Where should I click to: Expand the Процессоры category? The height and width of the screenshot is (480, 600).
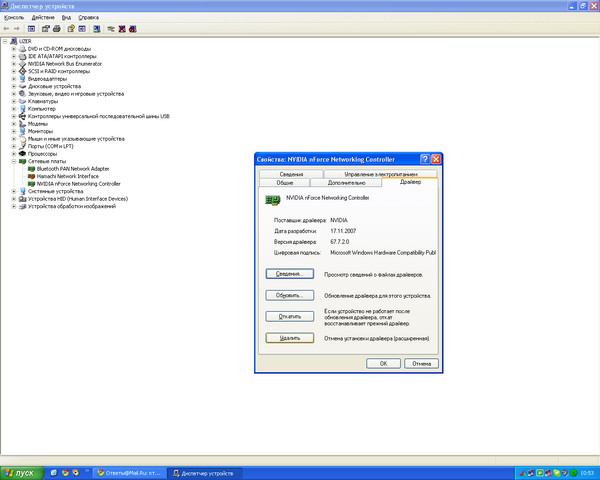pyautogui.click(x=14, y=153)
